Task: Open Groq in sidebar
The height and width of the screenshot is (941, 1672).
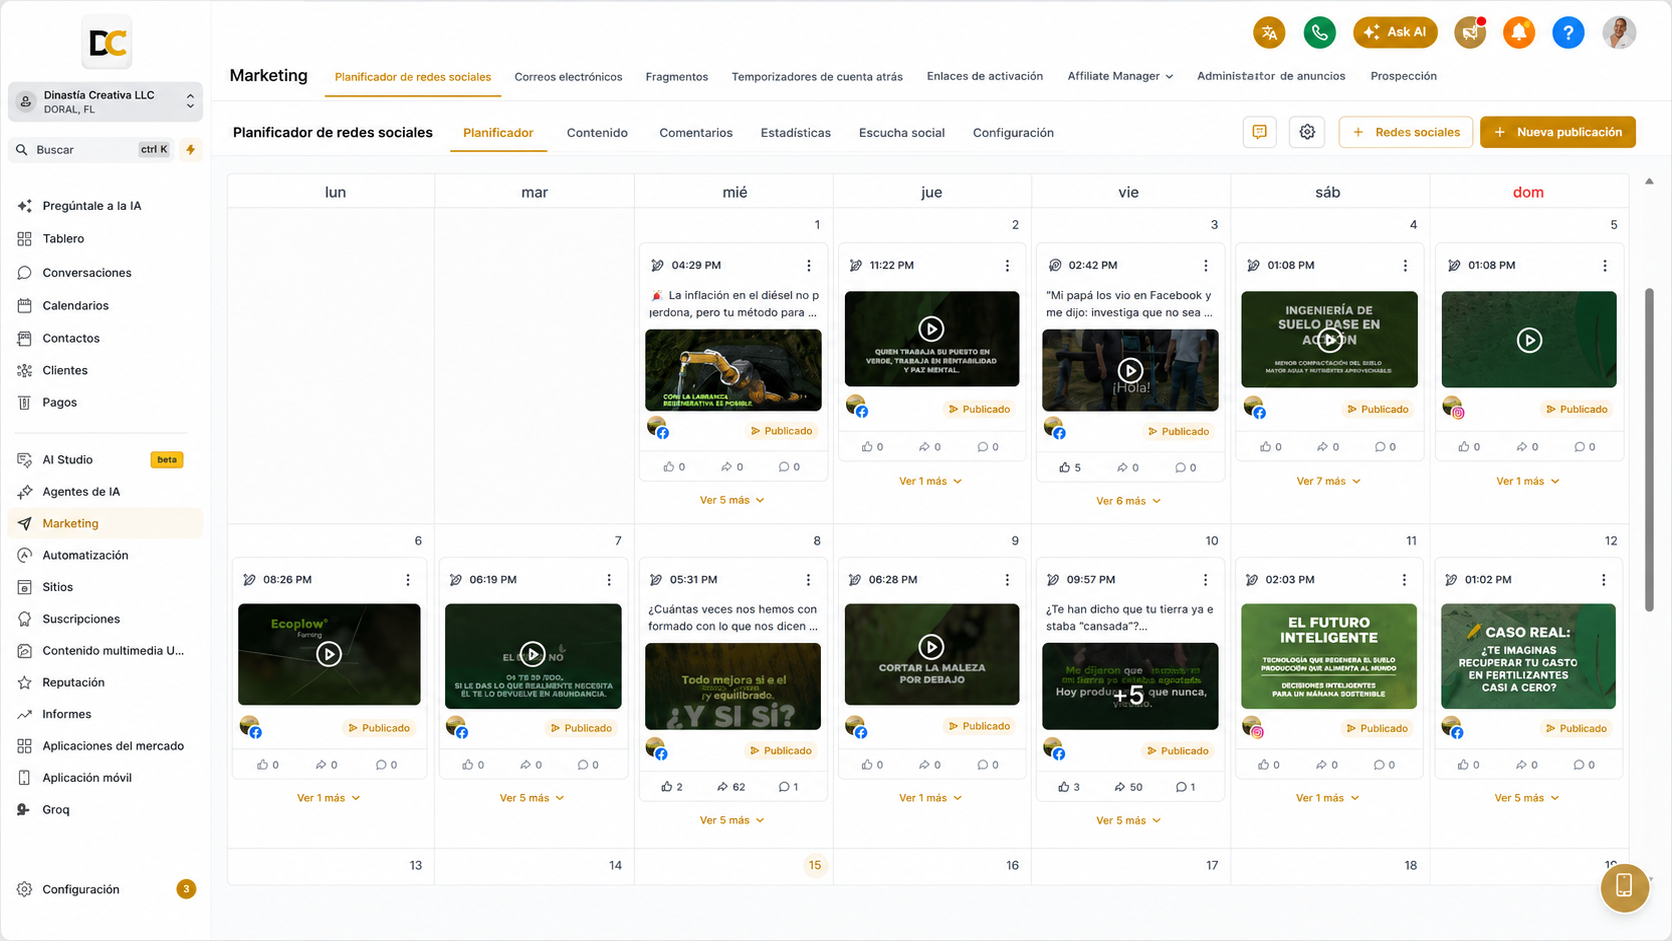Action: (106, 809)
